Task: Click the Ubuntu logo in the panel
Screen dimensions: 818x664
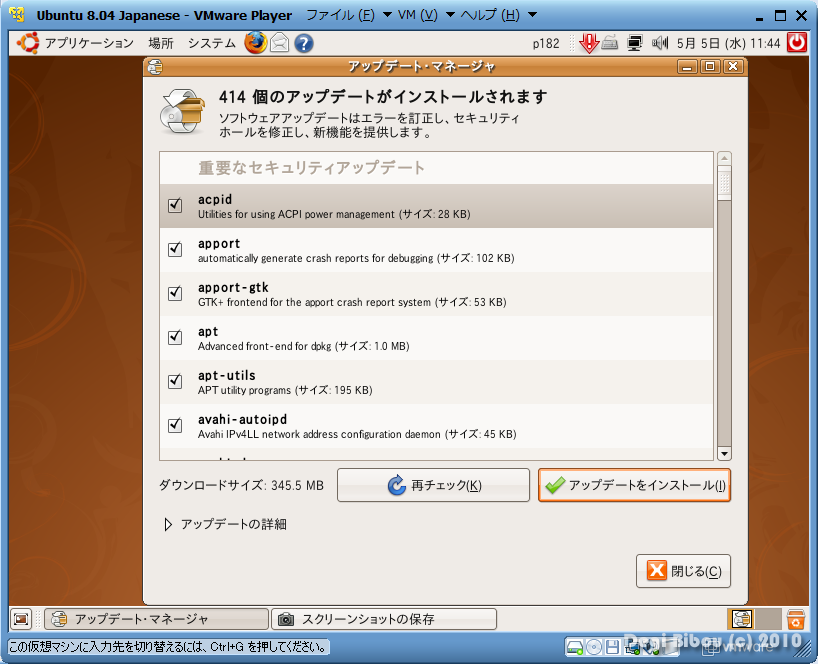Action: pyautogui.click(x=28, y=43)
